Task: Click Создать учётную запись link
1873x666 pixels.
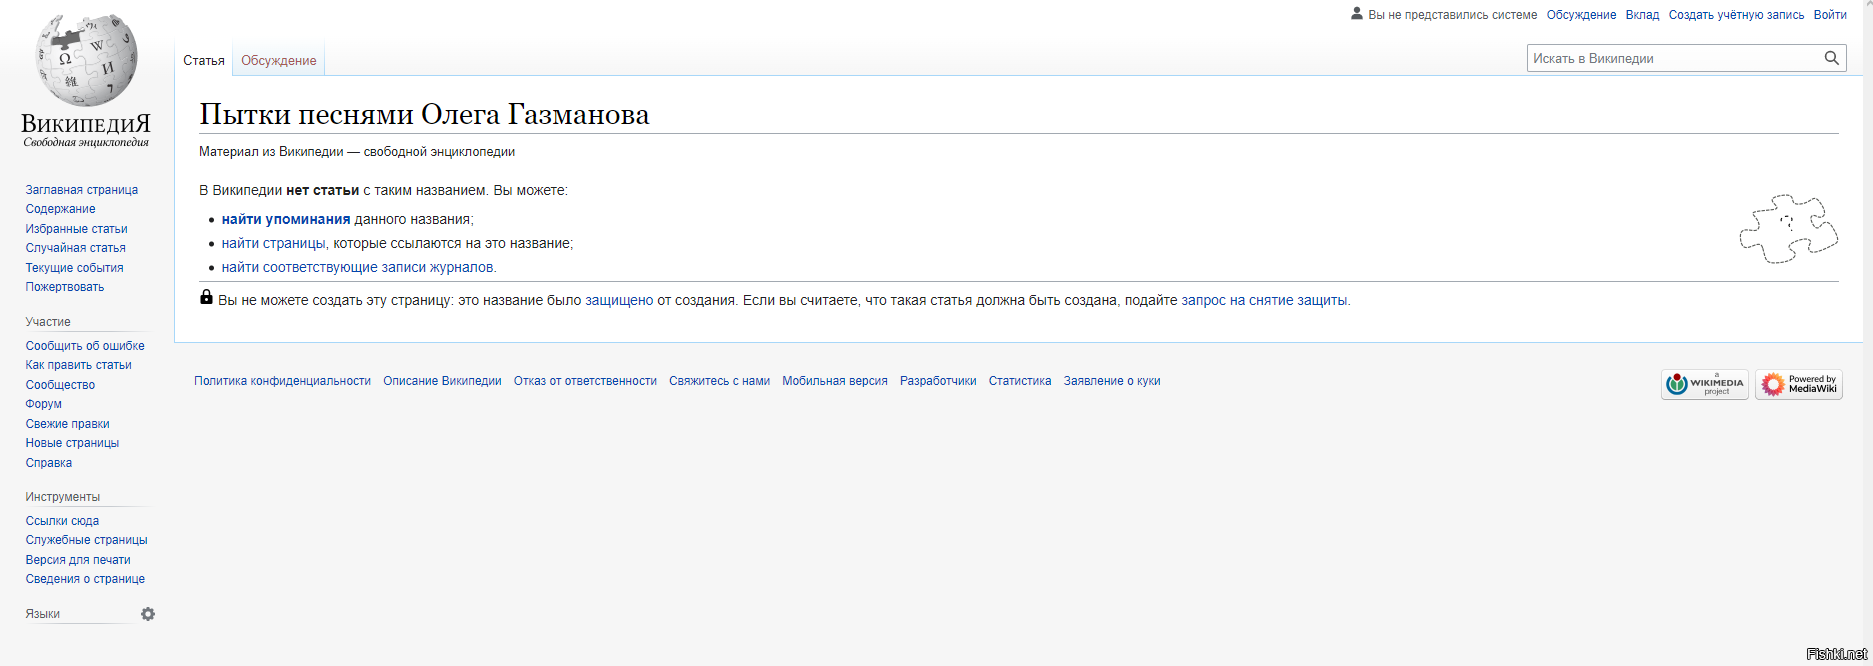Action: click(x=1736, y=15)
